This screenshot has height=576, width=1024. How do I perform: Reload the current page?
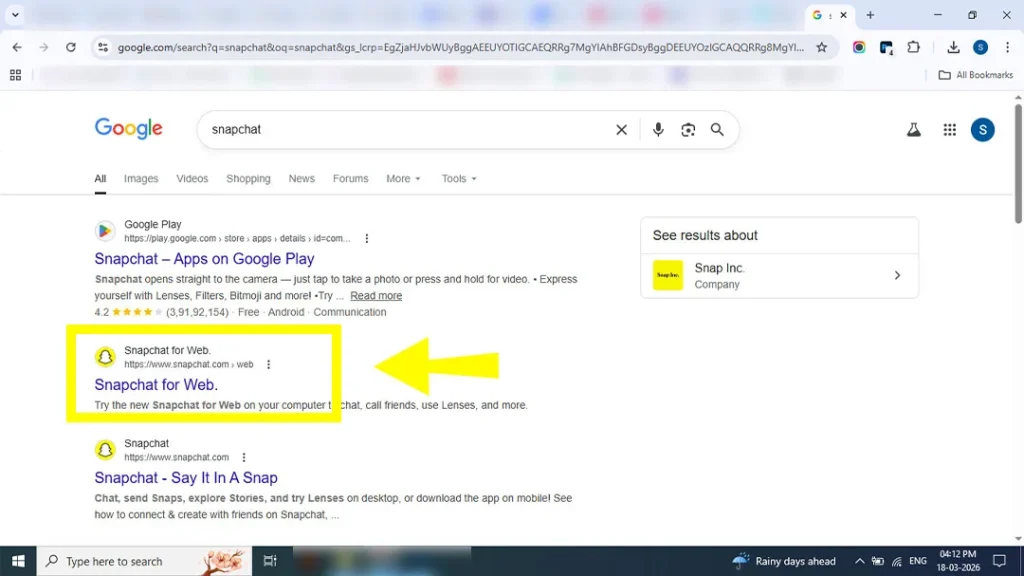point(71,47)
